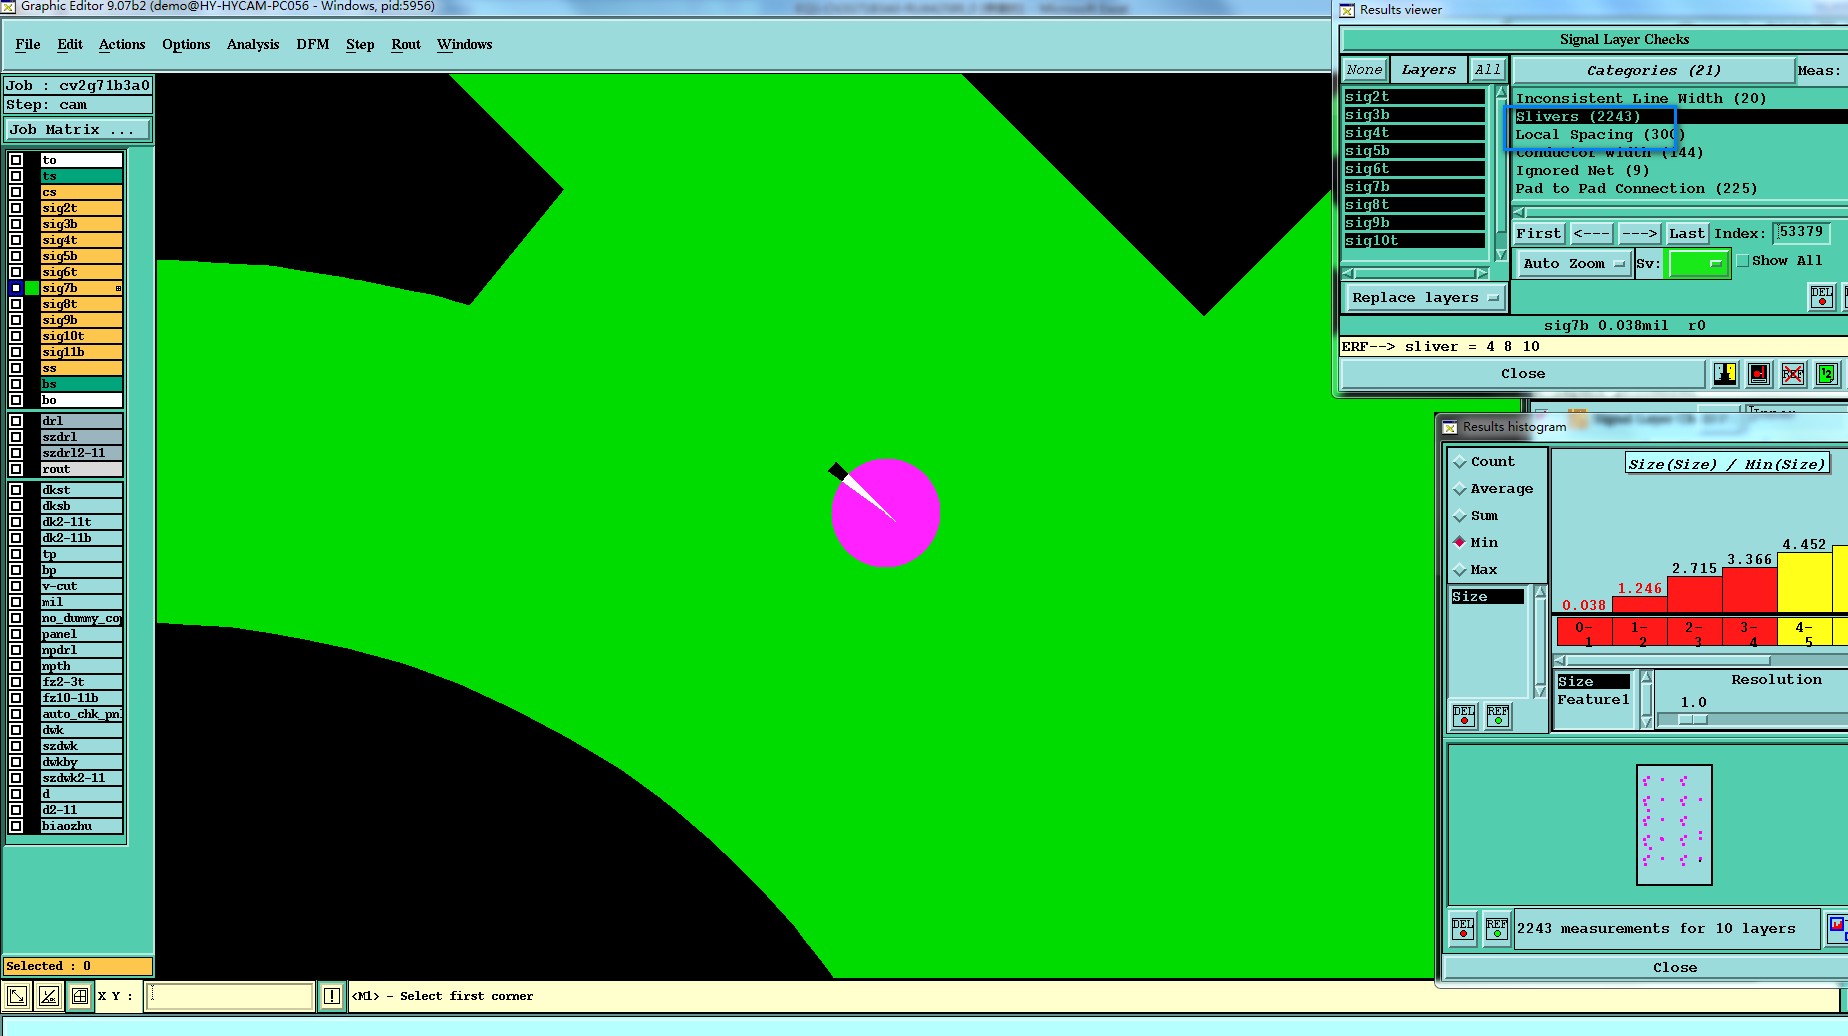Close the Results histogram via Close button
This screenshot has height=1036, width=1848.
tap(1675, 968)
